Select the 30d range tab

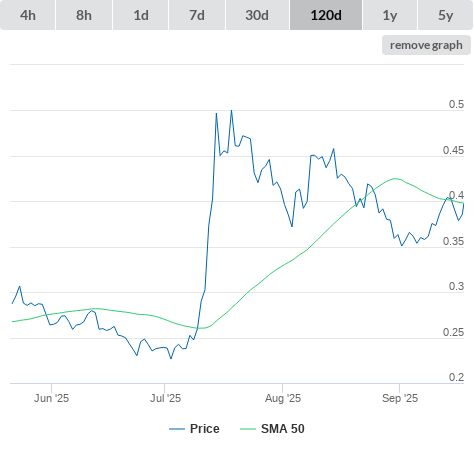coord(257,15)
